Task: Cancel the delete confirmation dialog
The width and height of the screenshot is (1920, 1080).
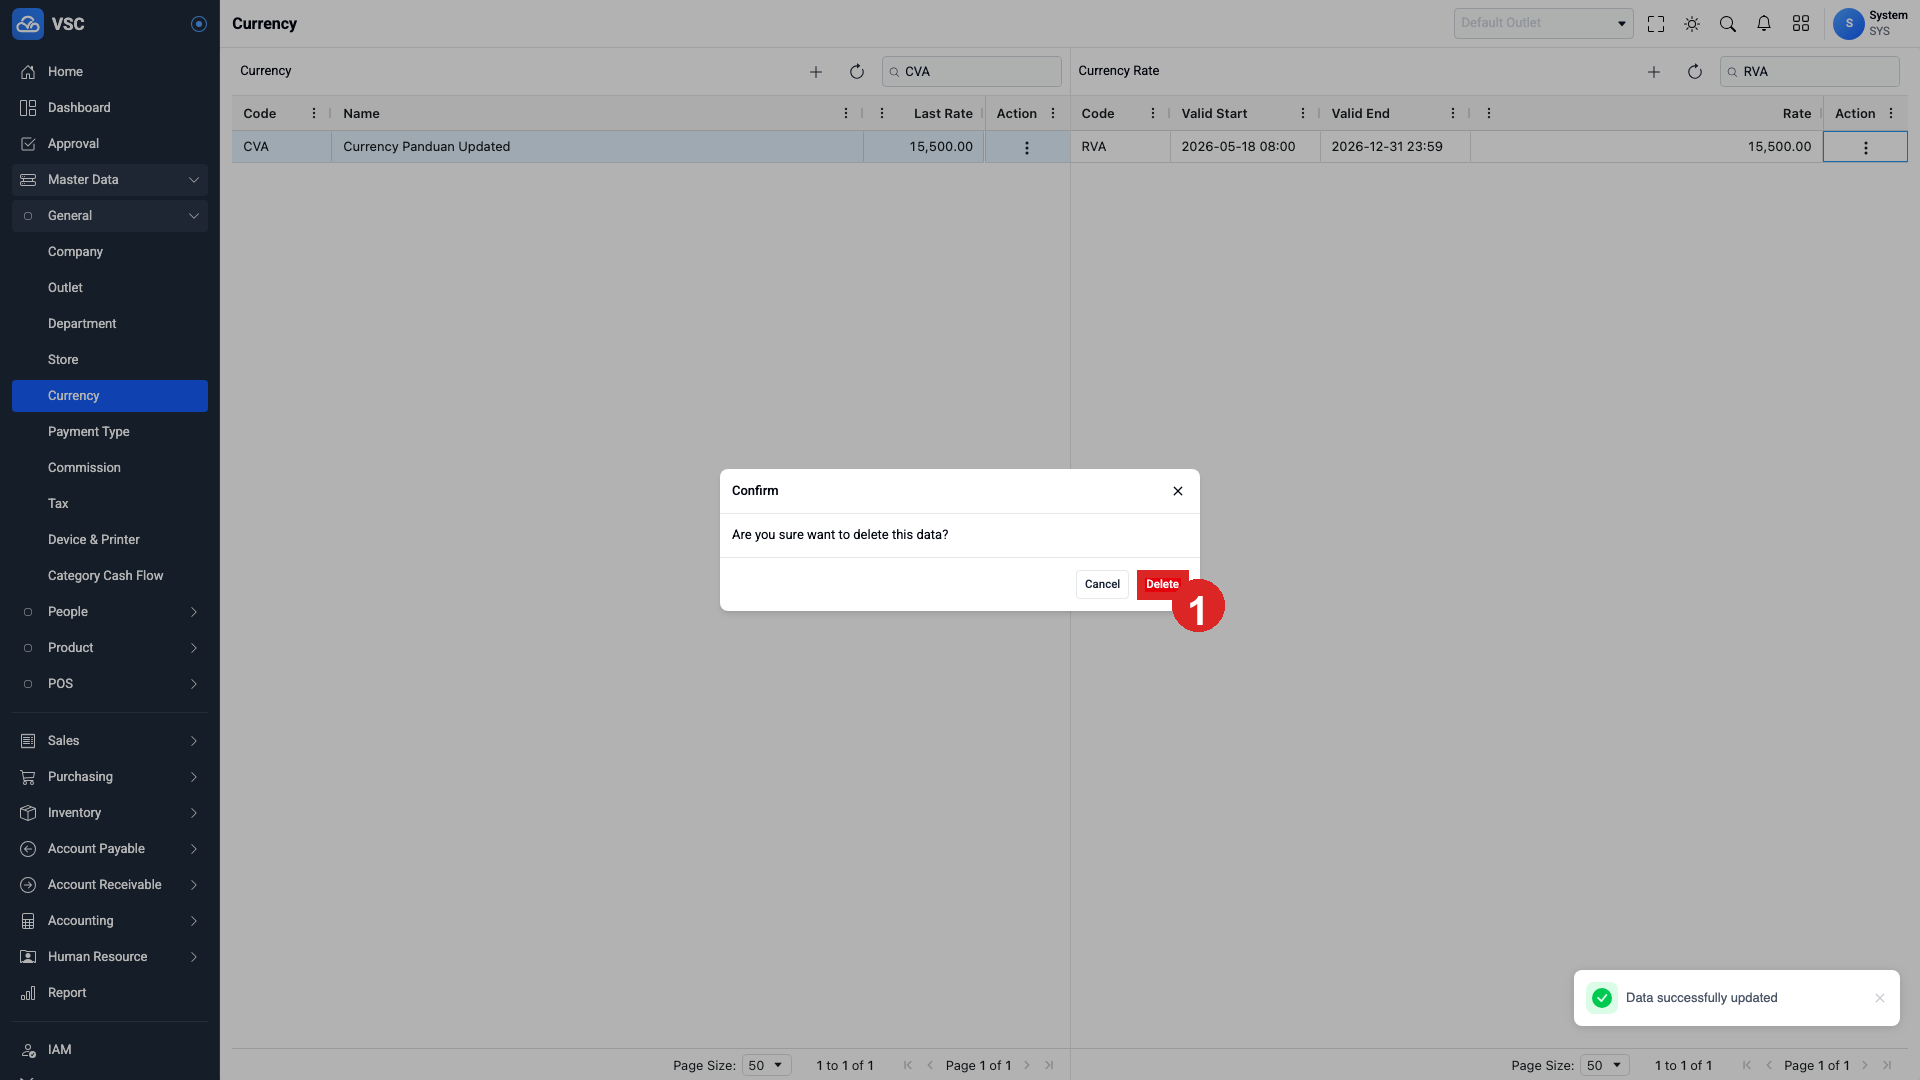Action: click(x=1102, y=584)
